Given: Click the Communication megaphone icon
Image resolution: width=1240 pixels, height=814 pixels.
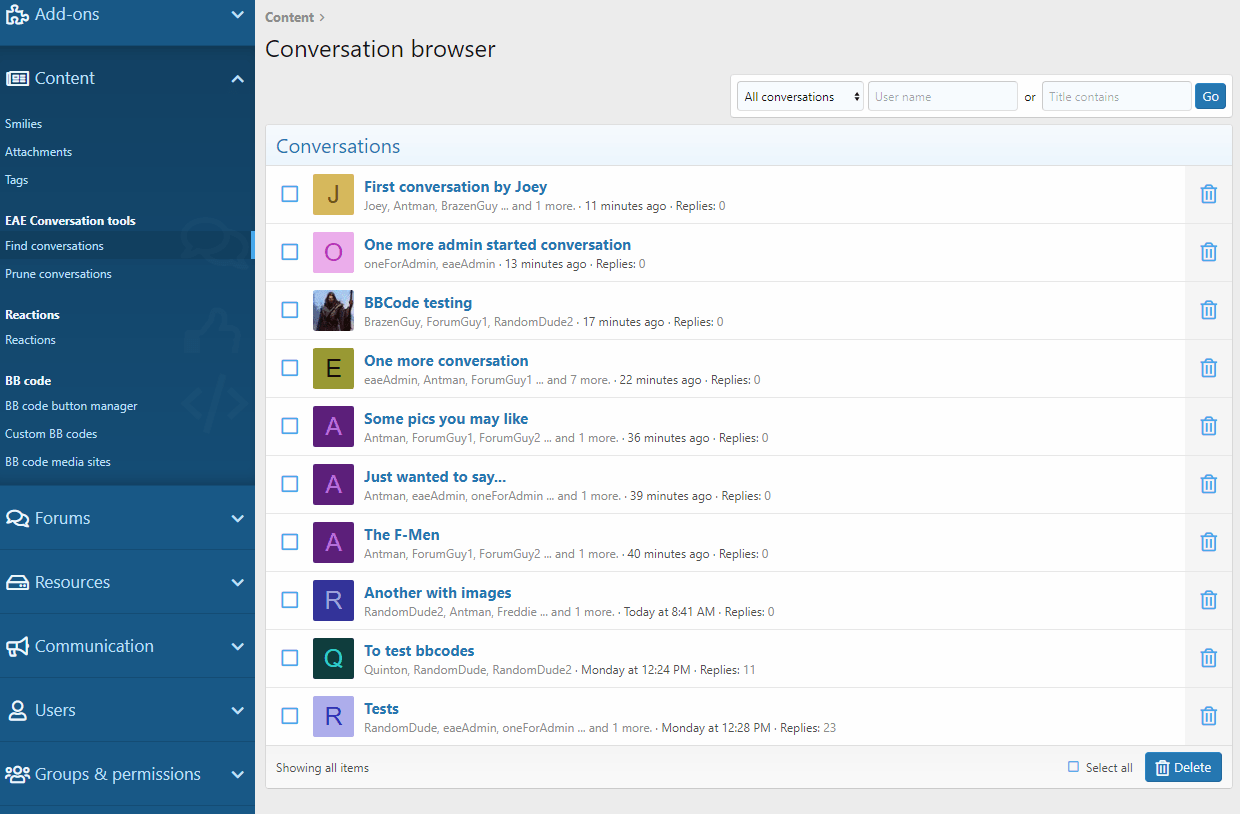Looking at the screenshot, I should point(17,646).
